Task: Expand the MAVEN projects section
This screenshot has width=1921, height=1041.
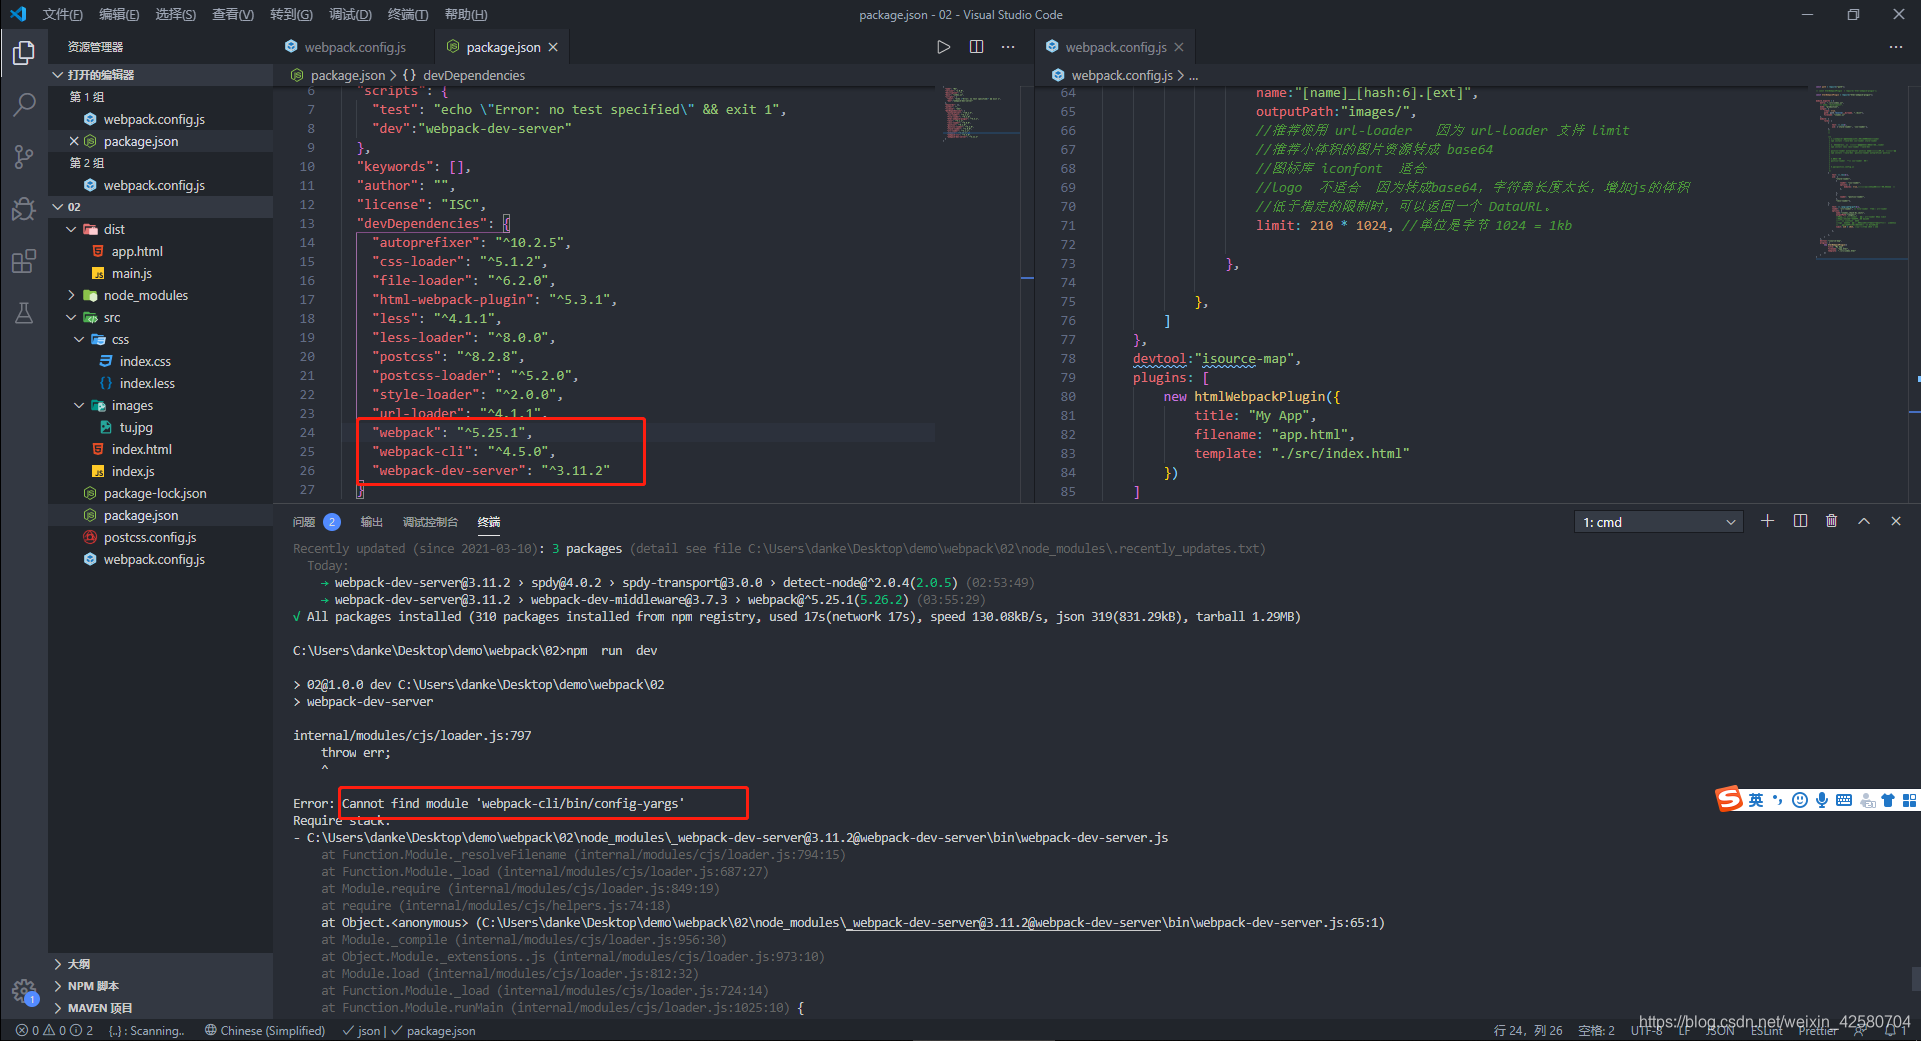Action: (160, 1008)
